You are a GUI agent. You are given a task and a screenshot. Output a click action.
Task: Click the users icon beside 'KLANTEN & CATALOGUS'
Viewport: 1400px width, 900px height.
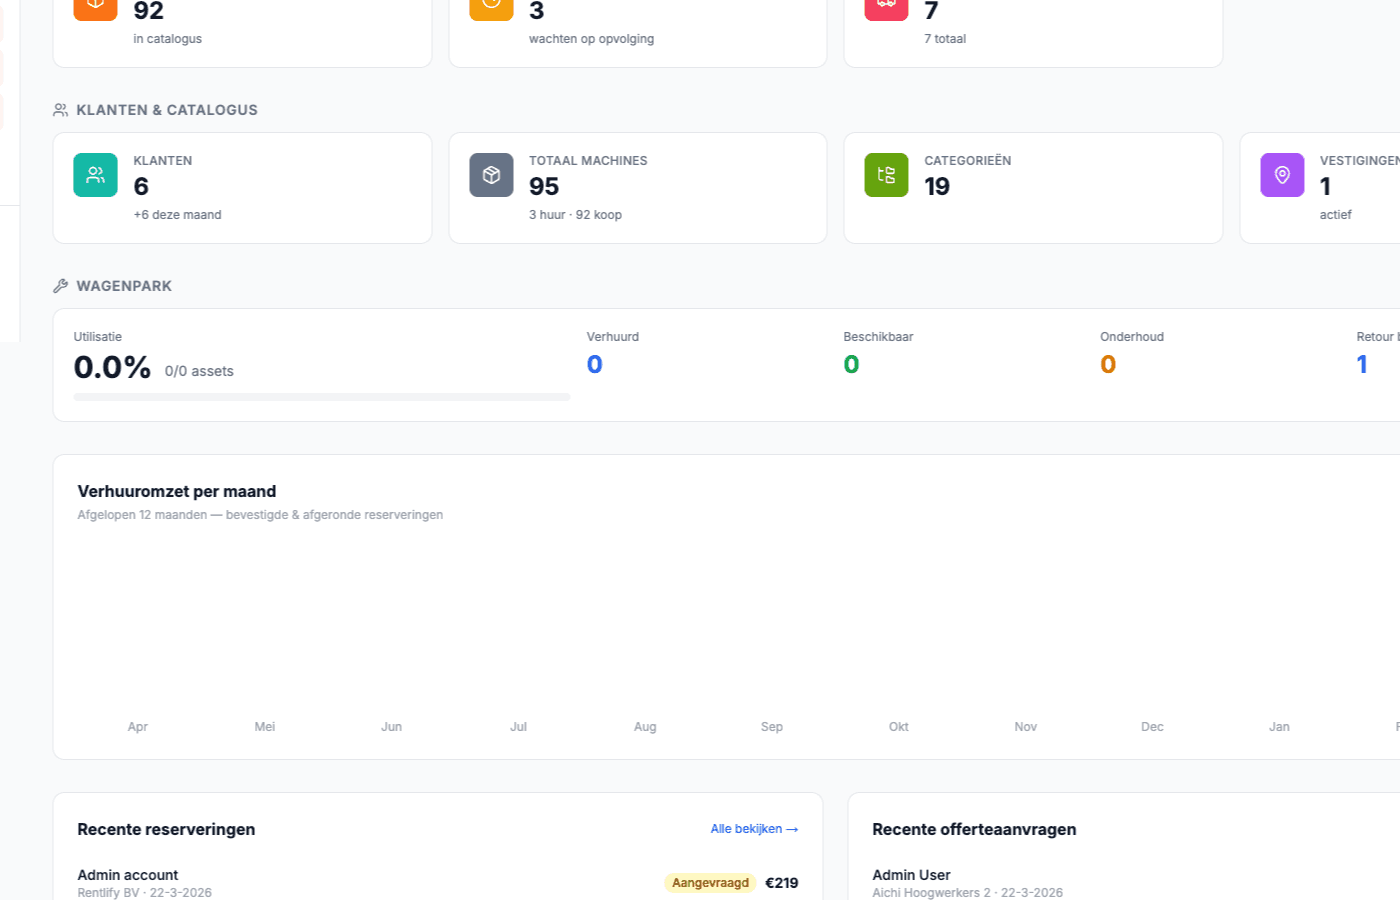59,109
